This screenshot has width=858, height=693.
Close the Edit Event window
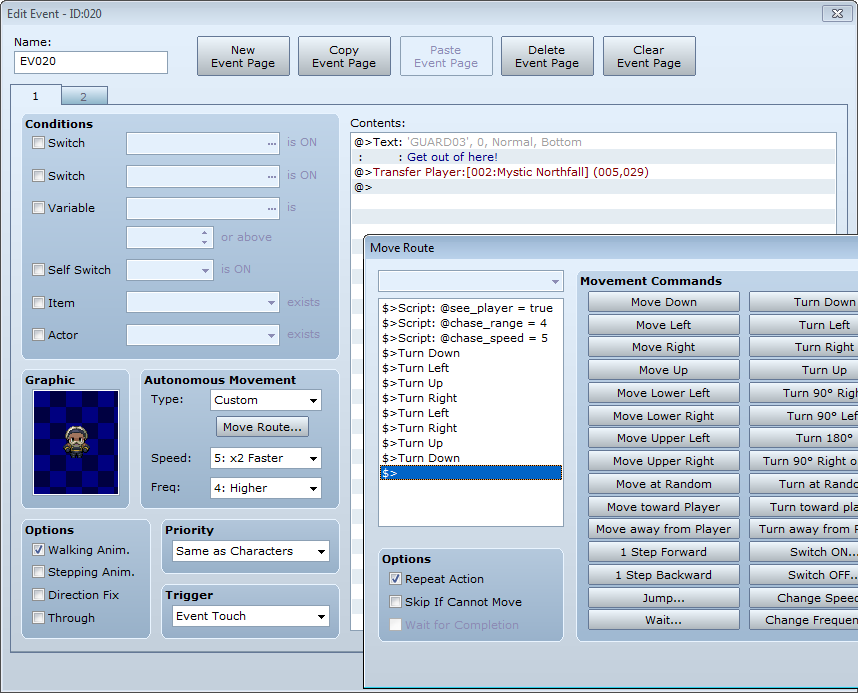click(837, 14)
